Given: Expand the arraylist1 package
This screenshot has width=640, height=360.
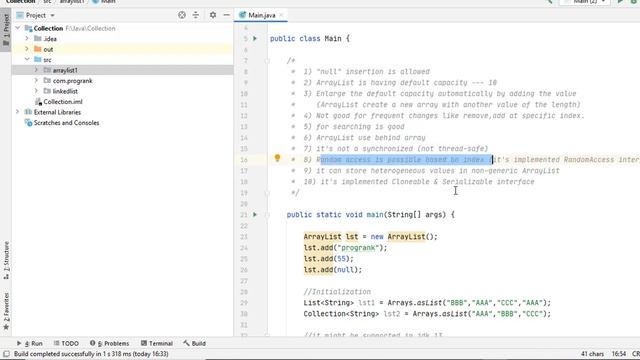Looking at the screenshot, I should (36, 70).
